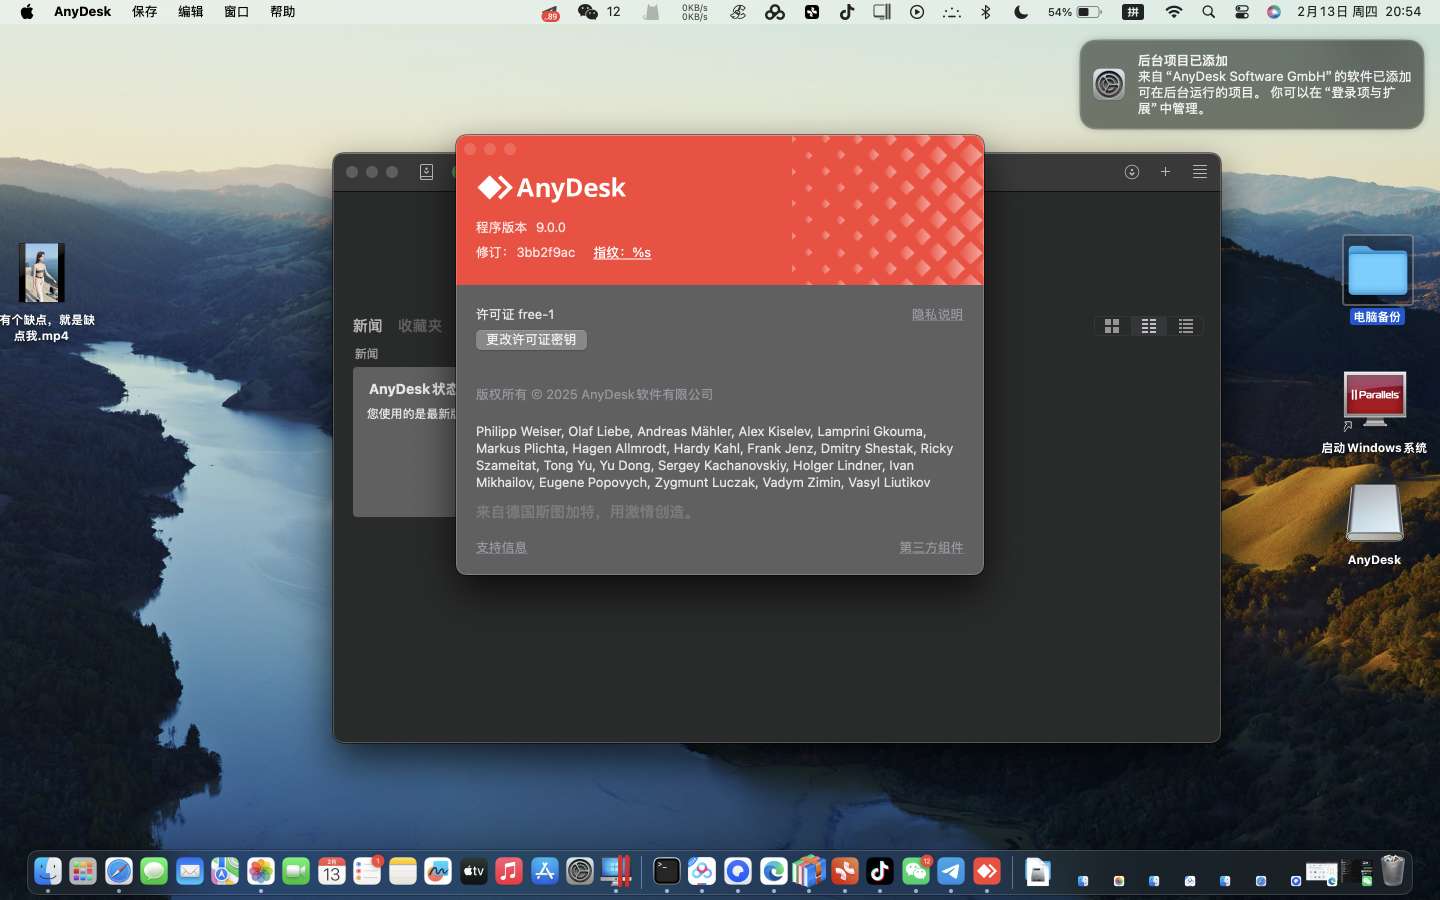
Task: Open Safari from the Dock
Action: (x=119, y=872)
